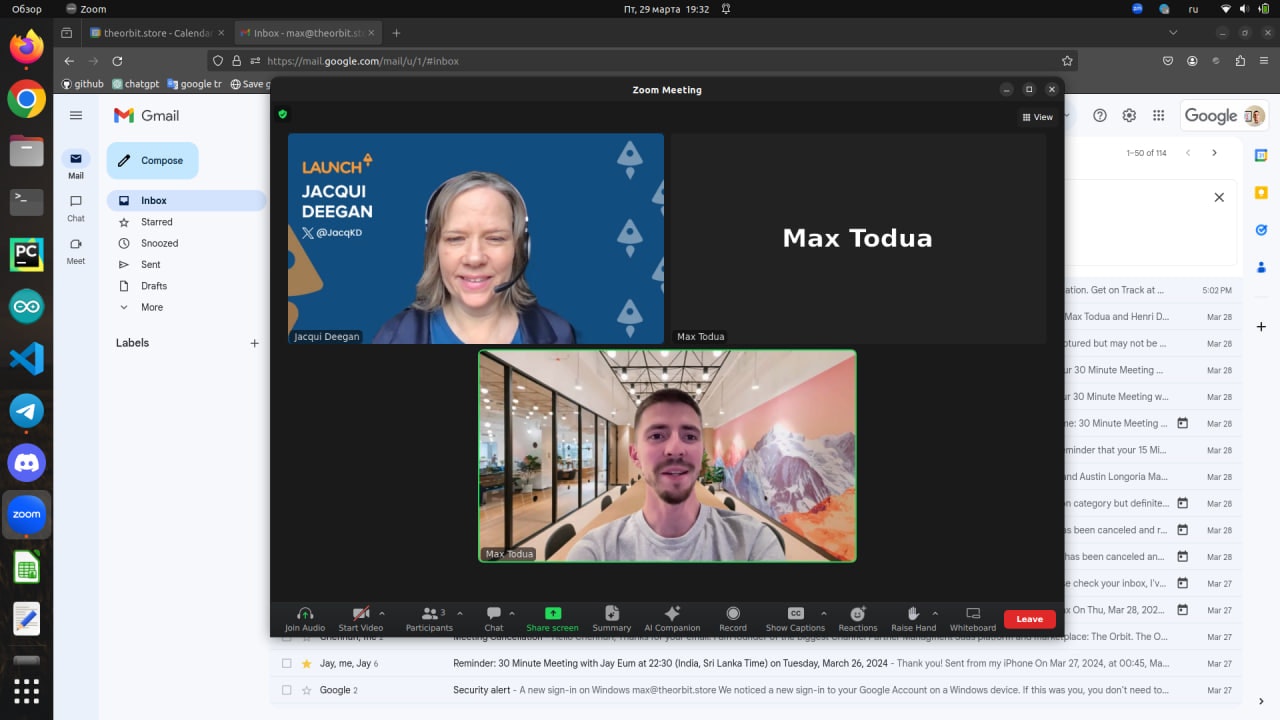Reload the page in Firefox

[117, 61]
